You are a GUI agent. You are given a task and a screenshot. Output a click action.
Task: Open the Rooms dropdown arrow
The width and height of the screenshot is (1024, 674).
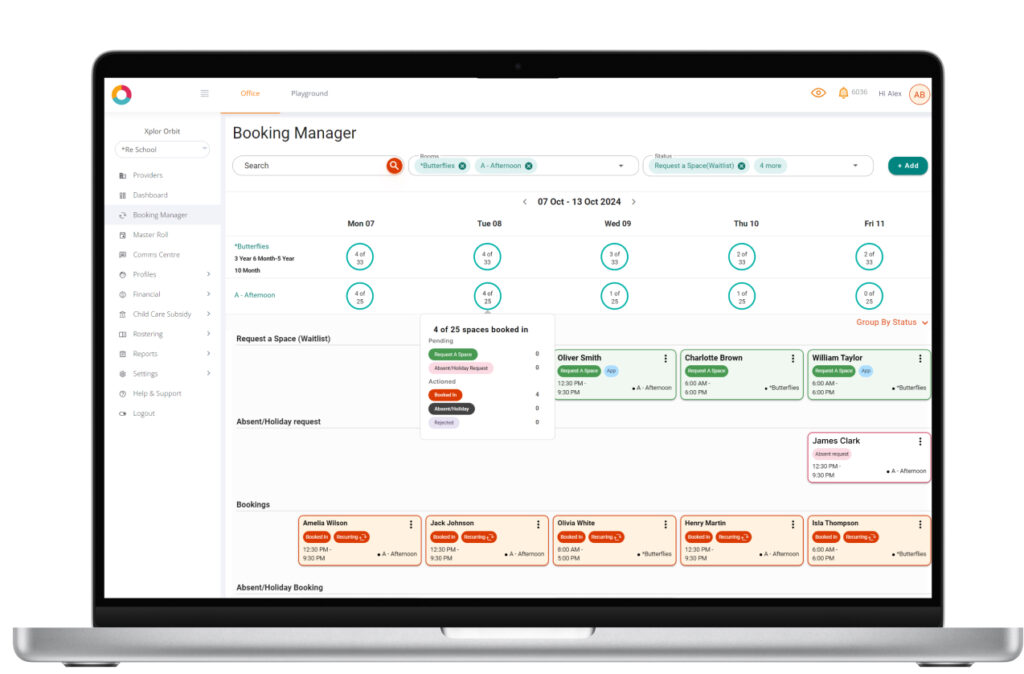point(620,166)
